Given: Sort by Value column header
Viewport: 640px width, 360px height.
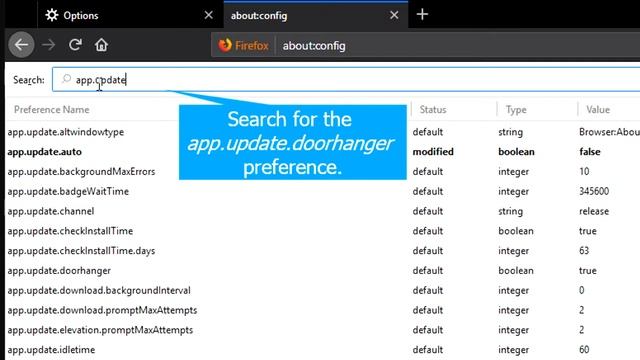Looking at the screenshot, I should tap(598, 109).
